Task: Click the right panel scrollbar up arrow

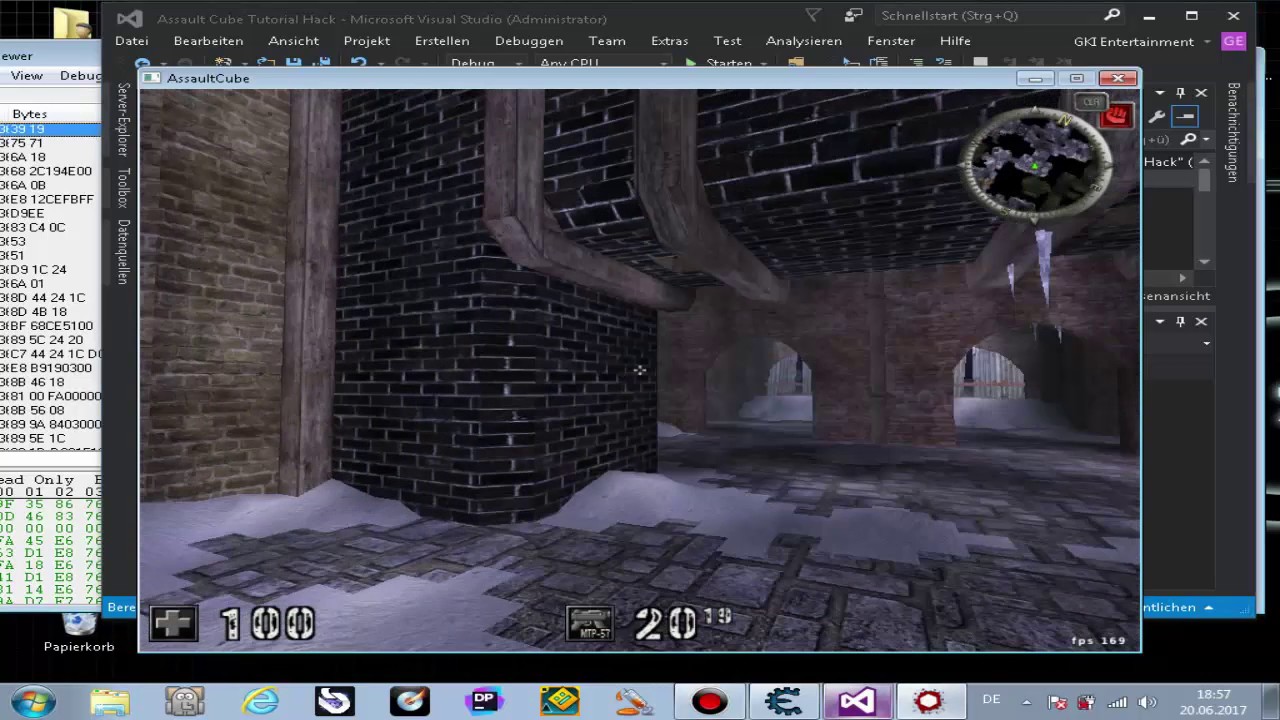Action: pyautogui.click(x=1205, y=162)
